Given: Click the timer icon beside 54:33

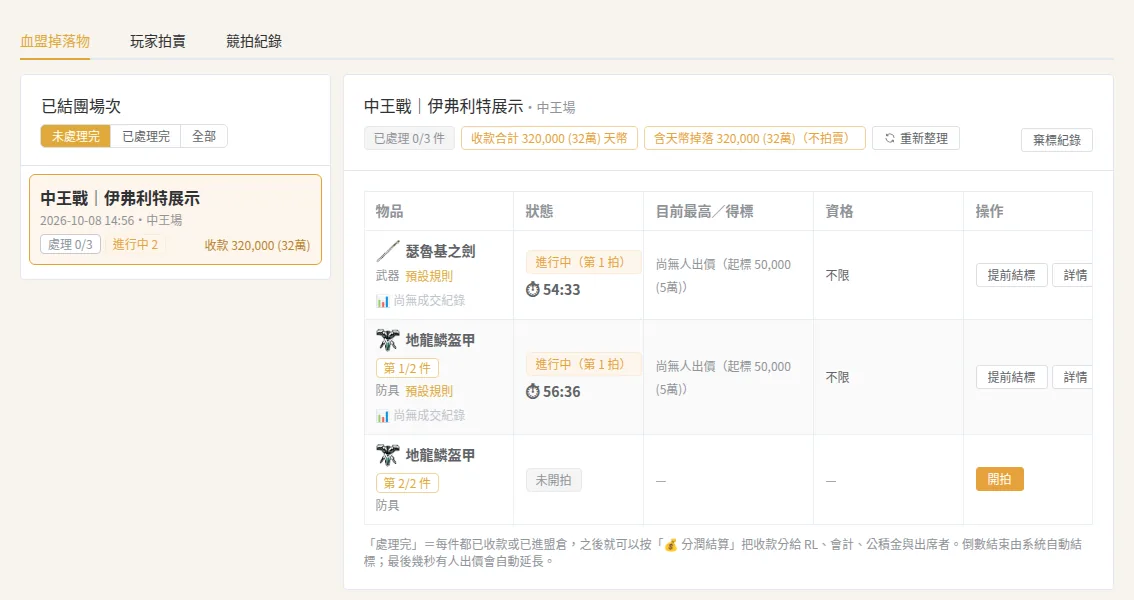Looking at the screenshot, I should pyautogui.click(x=533, y=289).
